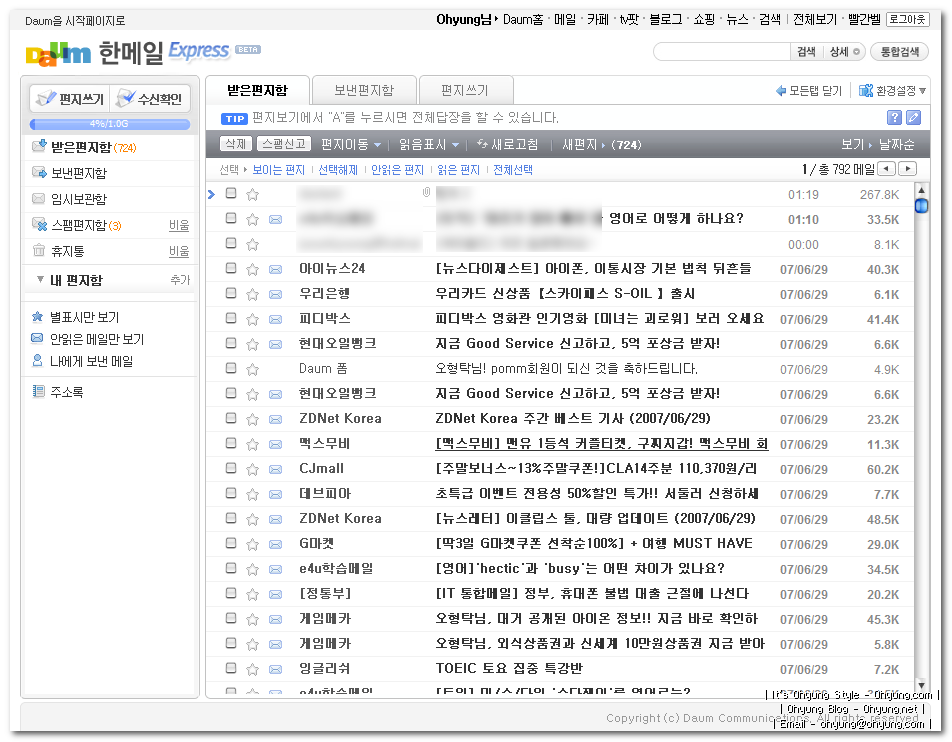Click 나에게 보낸 메일 person icon

click(37, 361)
